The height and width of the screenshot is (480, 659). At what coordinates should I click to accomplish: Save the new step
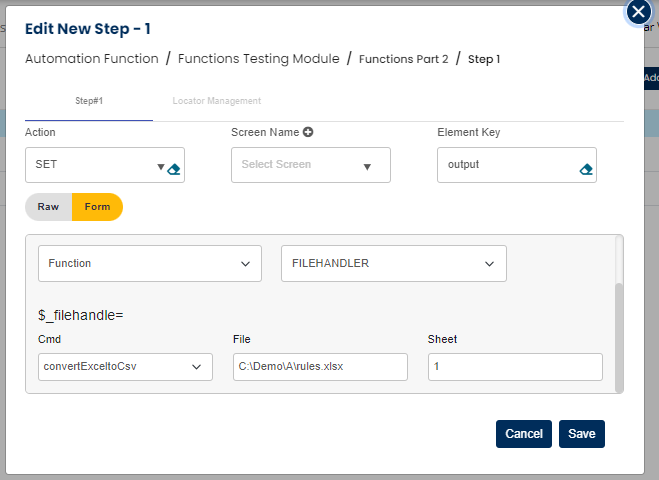click(x=581, y=434)
